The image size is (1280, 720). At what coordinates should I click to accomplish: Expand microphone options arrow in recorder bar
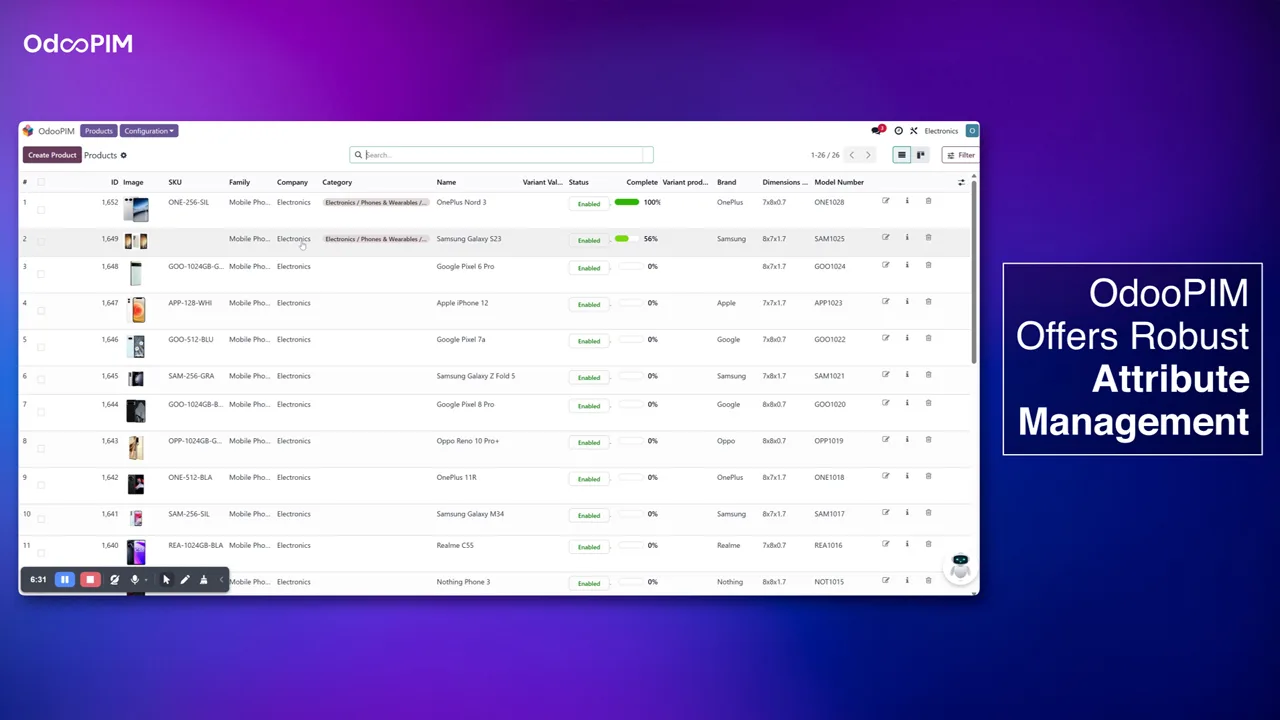click(146, 580)
